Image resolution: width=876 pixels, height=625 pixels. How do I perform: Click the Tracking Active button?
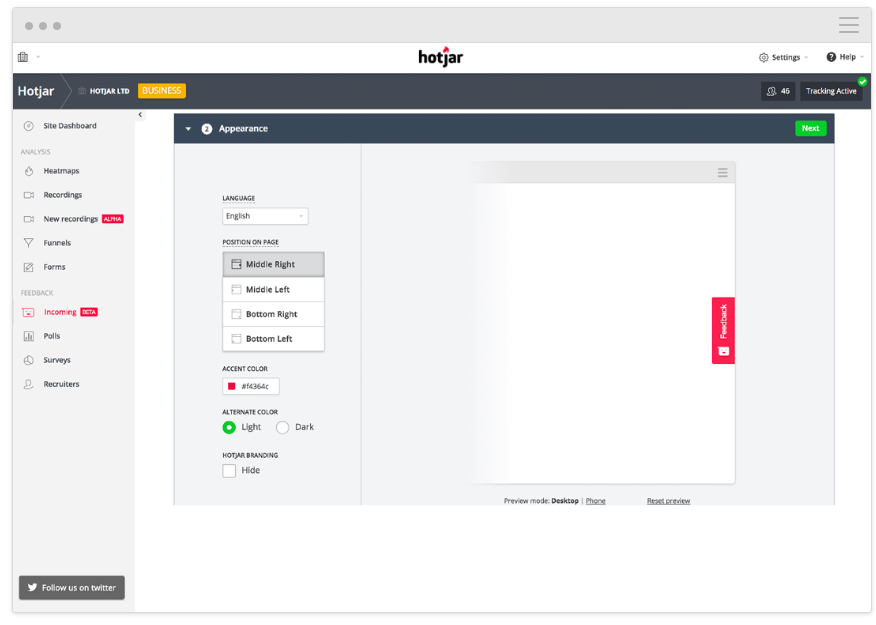[x=831, y=91]
